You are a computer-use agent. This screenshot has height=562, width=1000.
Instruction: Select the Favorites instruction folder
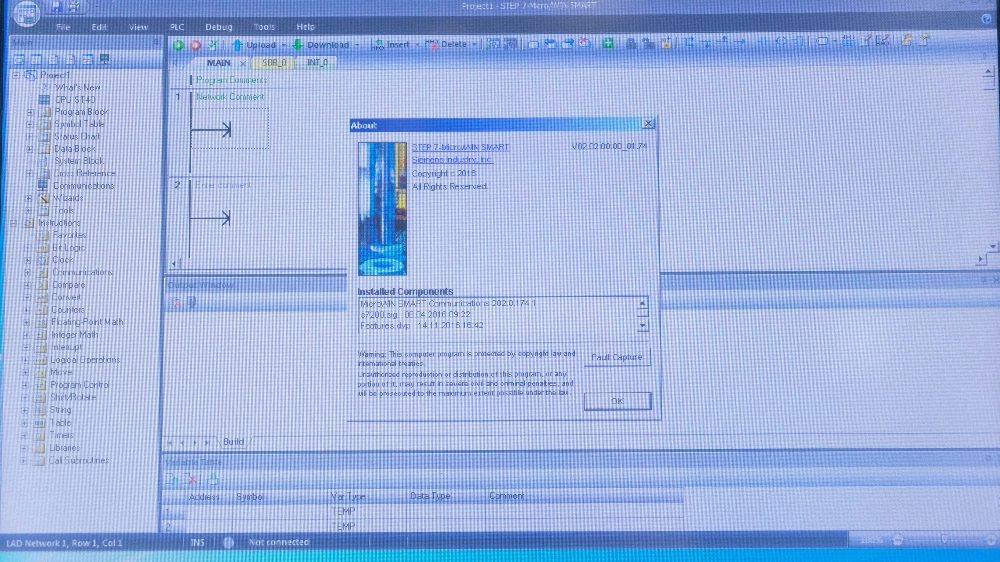(70, 235)
